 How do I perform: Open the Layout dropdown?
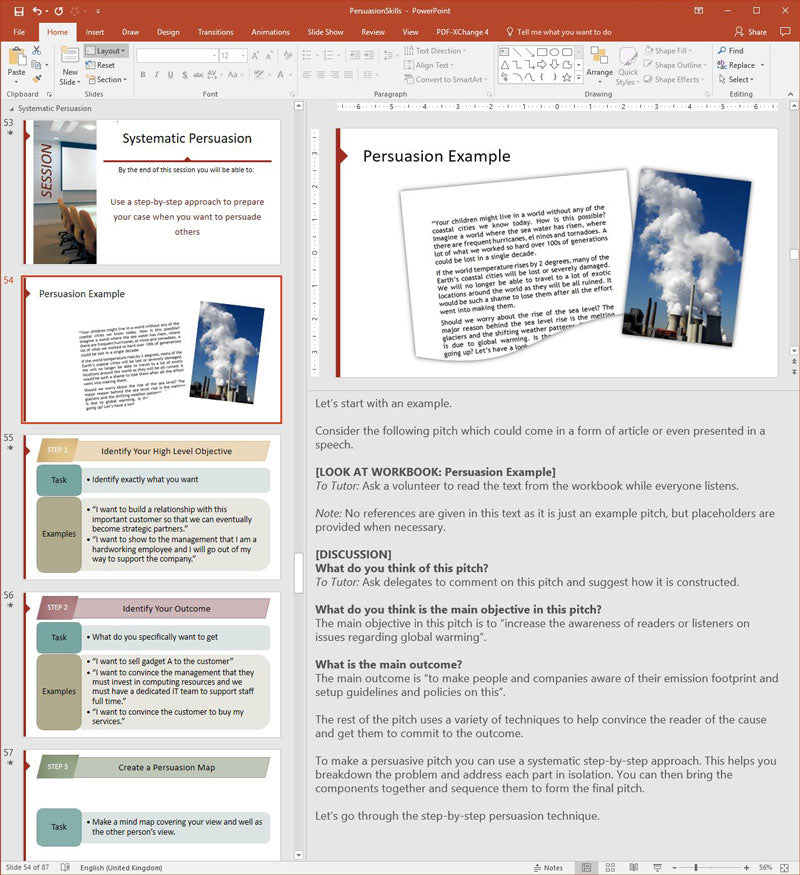point(106,51)
